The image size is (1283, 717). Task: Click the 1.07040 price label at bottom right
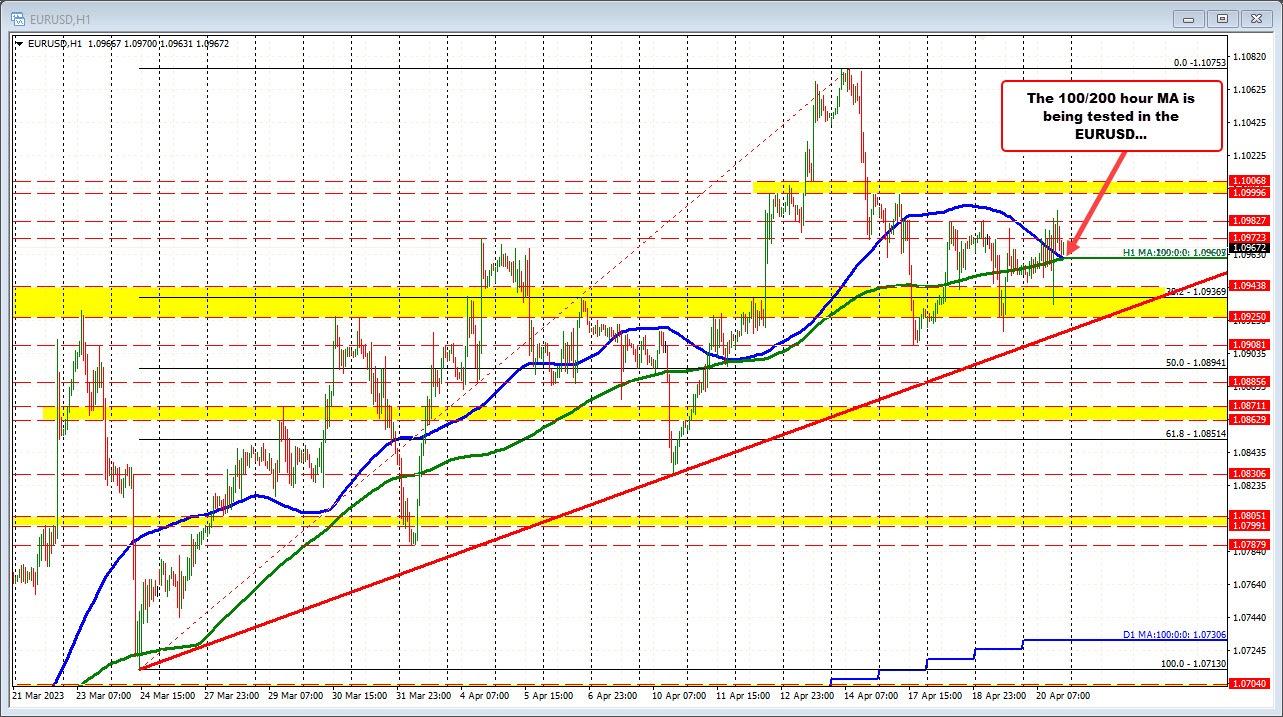1248,683
